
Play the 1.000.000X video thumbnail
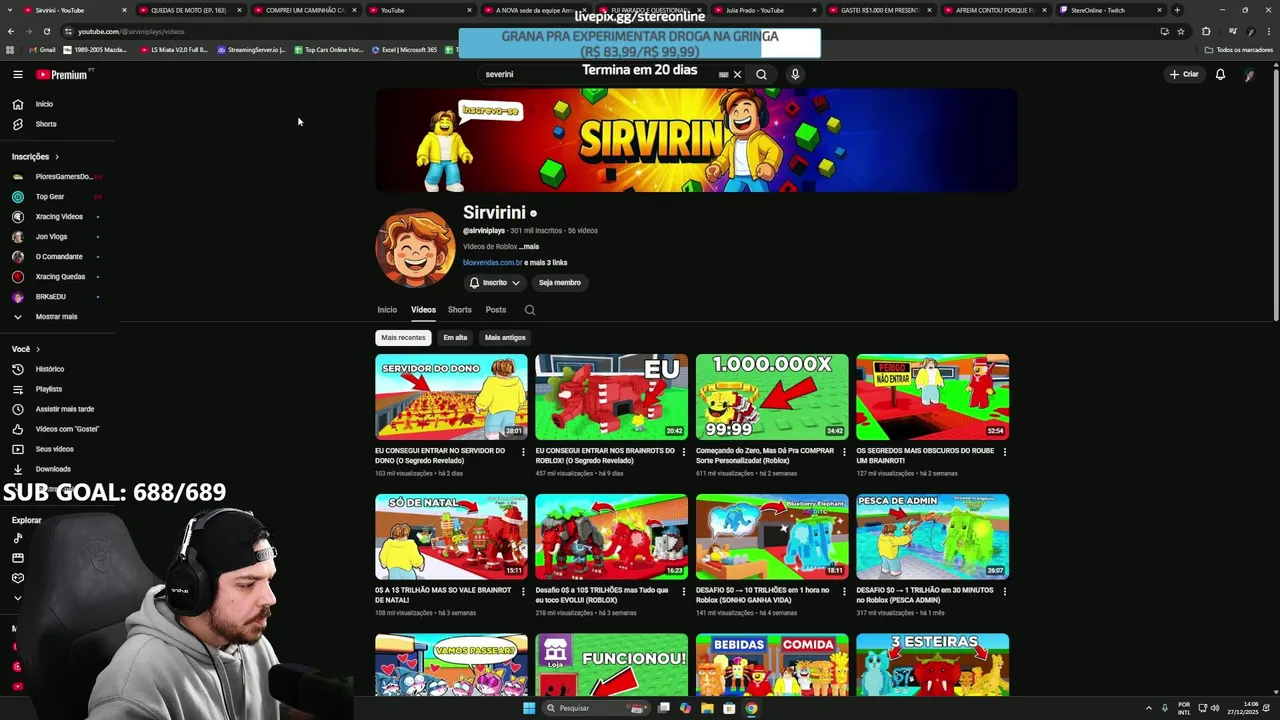coord(772,397)
